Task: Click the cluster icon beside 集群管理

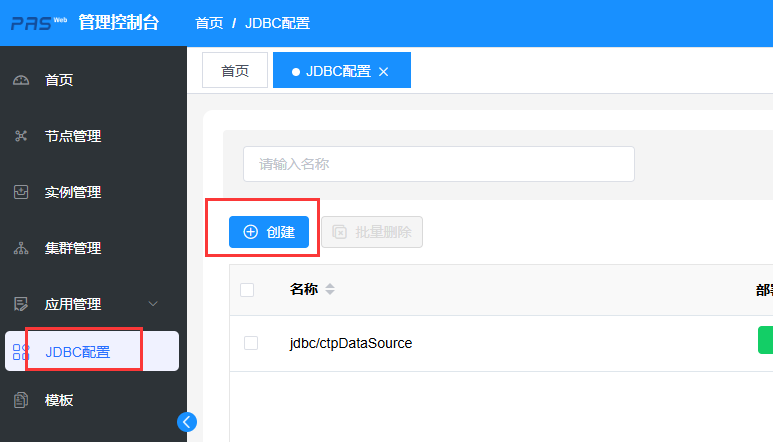Action: click(x=21, y=248)
